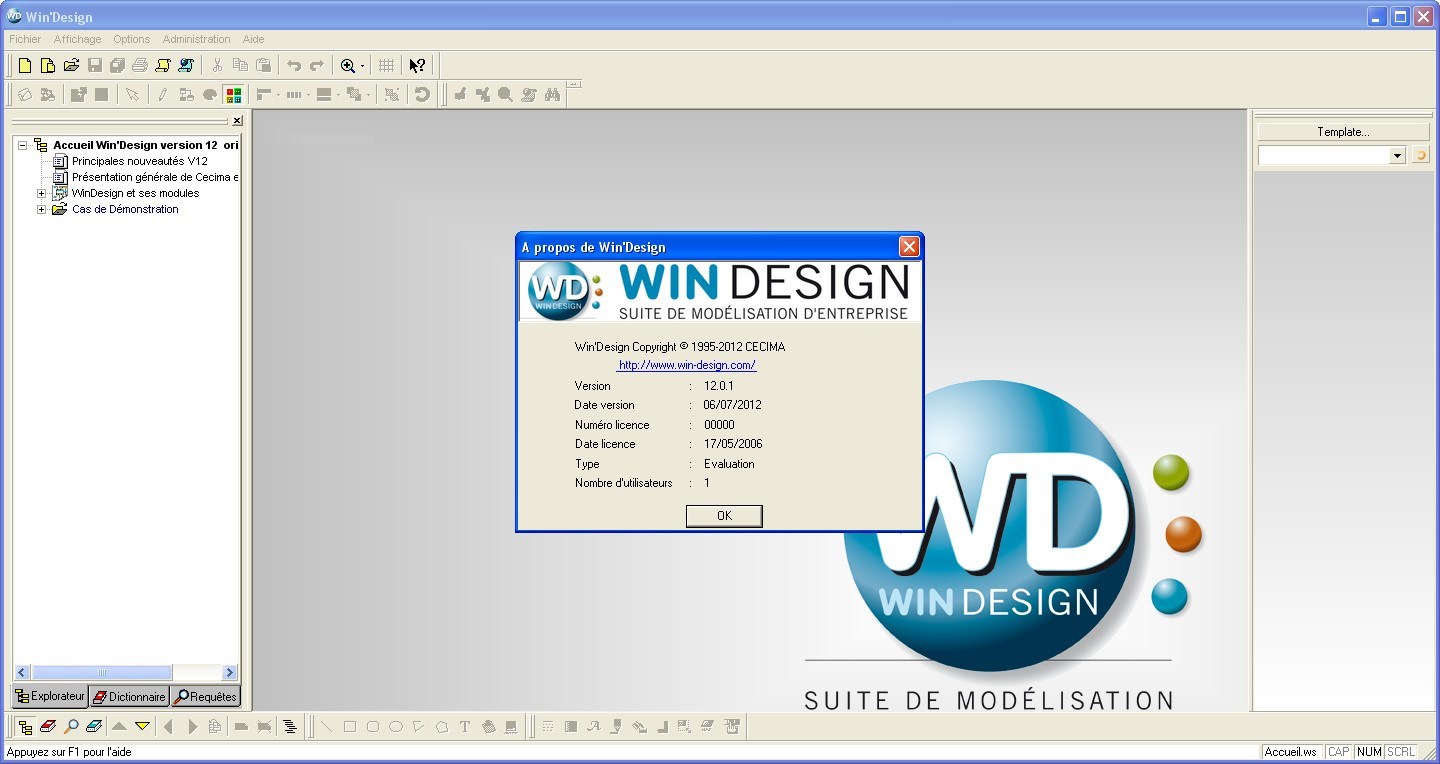Click the Undo arrow icon
Viewport: 1440px width, 764px height.
pos(294,66)
